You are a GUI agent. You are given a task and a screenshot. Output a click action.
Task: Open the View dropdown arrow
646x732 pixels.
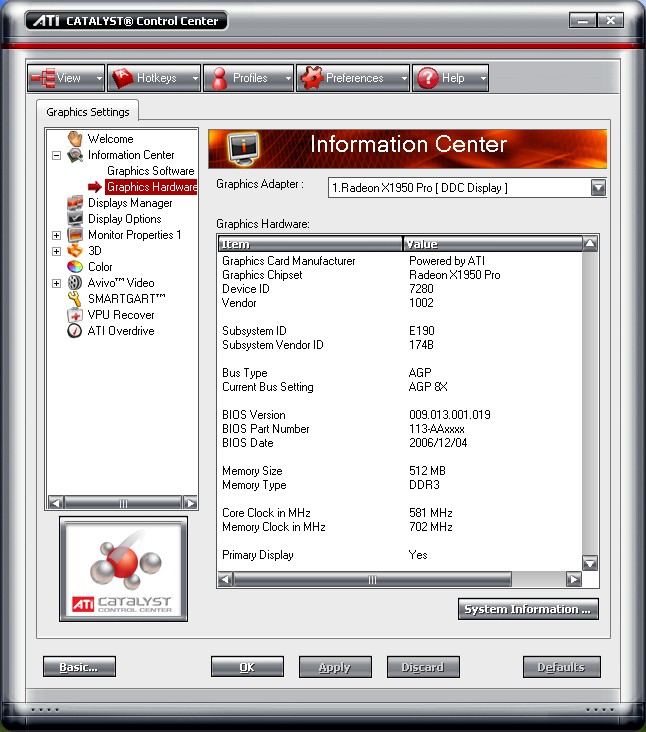98,78
